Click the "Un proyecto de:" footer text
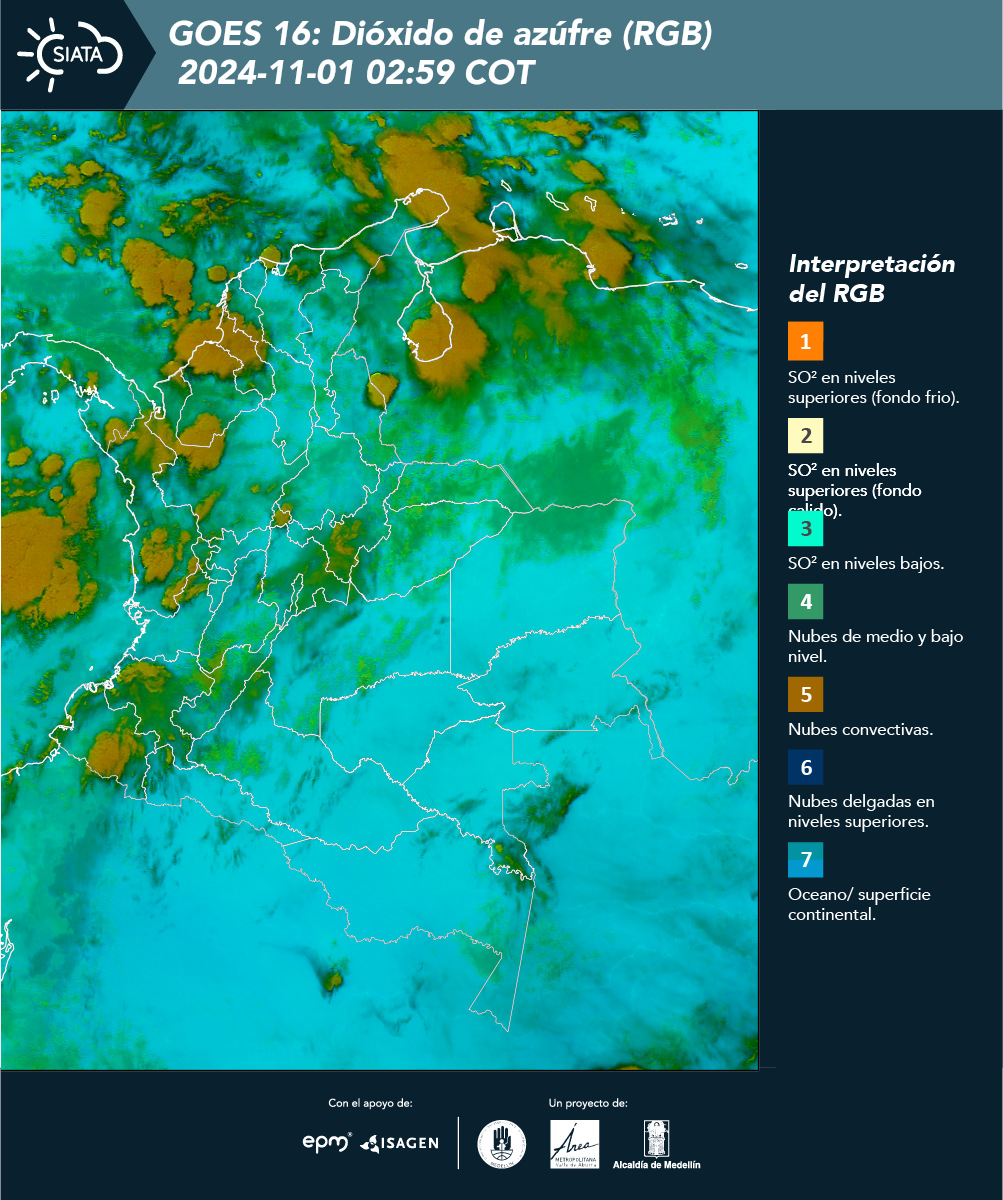 (588, 1103)
